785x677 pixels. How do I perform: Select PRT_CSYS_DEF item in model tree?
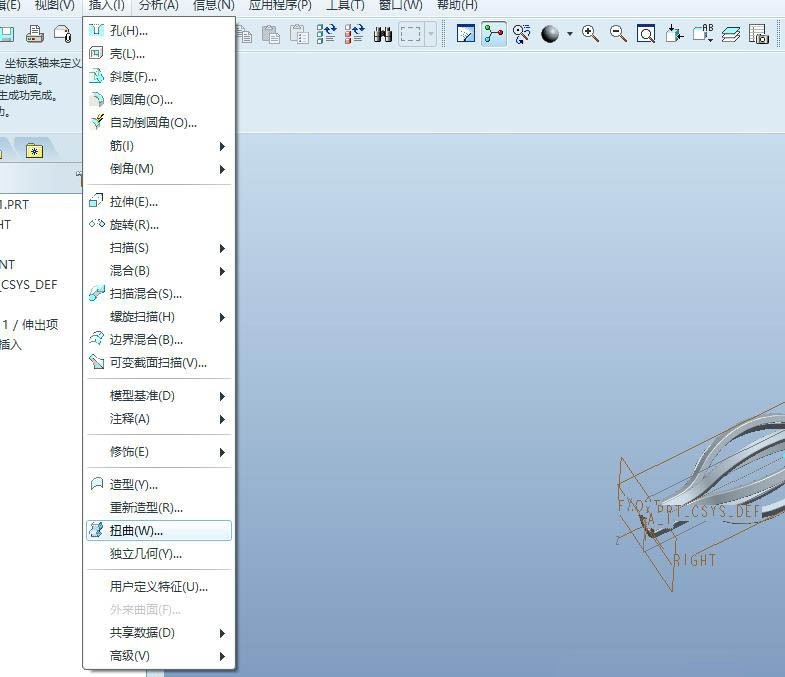pyautogui.click(x=29, y=285)
